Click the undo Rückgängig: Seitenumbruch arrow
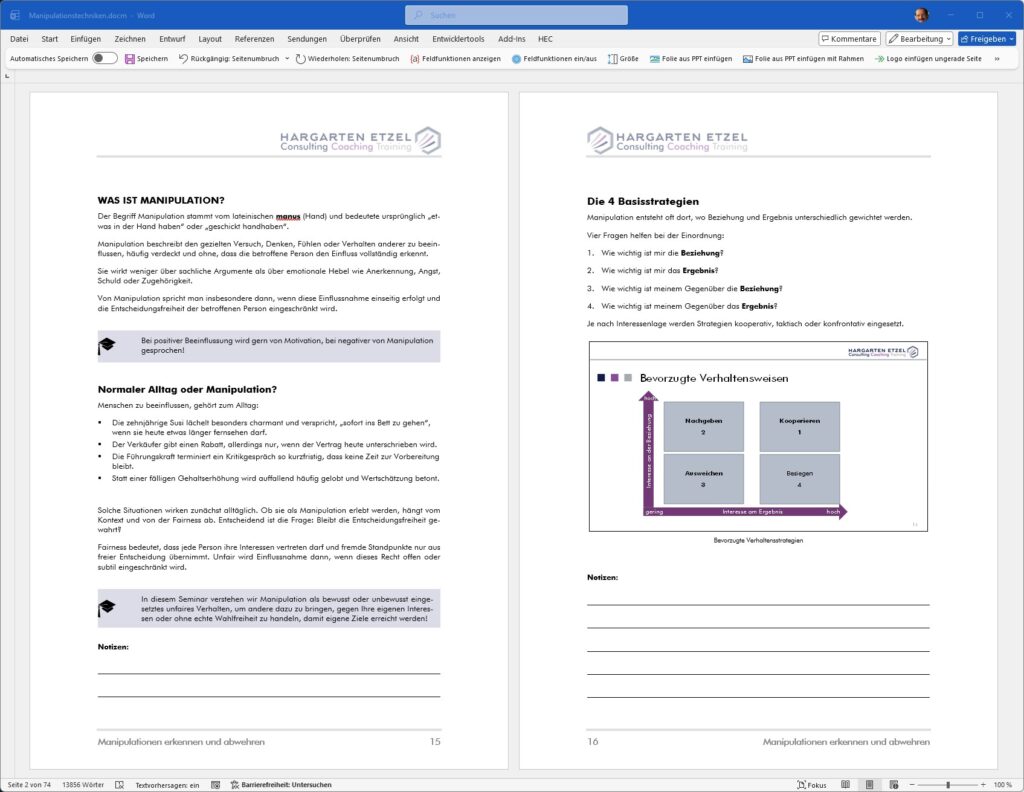This screenshot has height=792, width=1024. pos(184,59)
